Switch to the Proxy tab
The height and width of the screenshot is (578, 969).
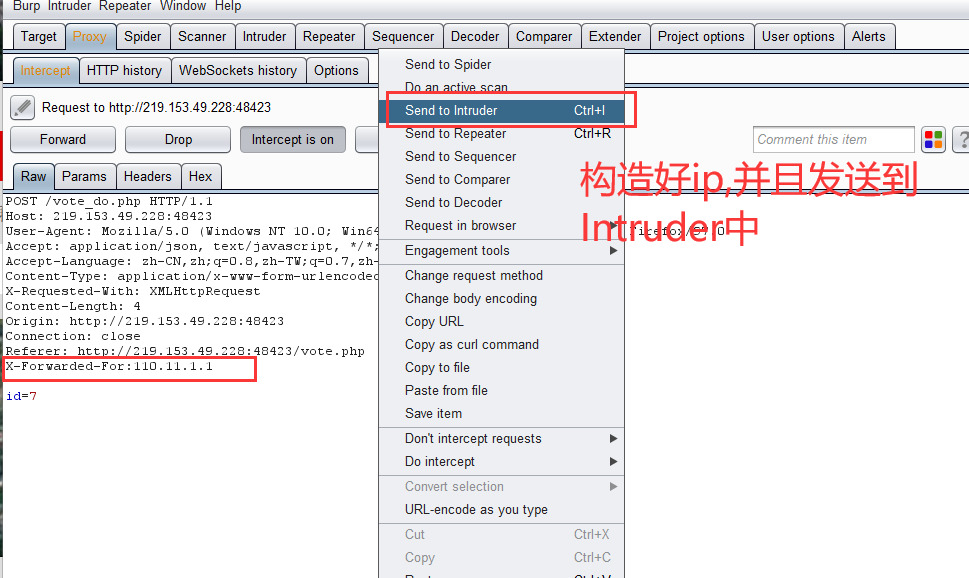coord(90,36)
